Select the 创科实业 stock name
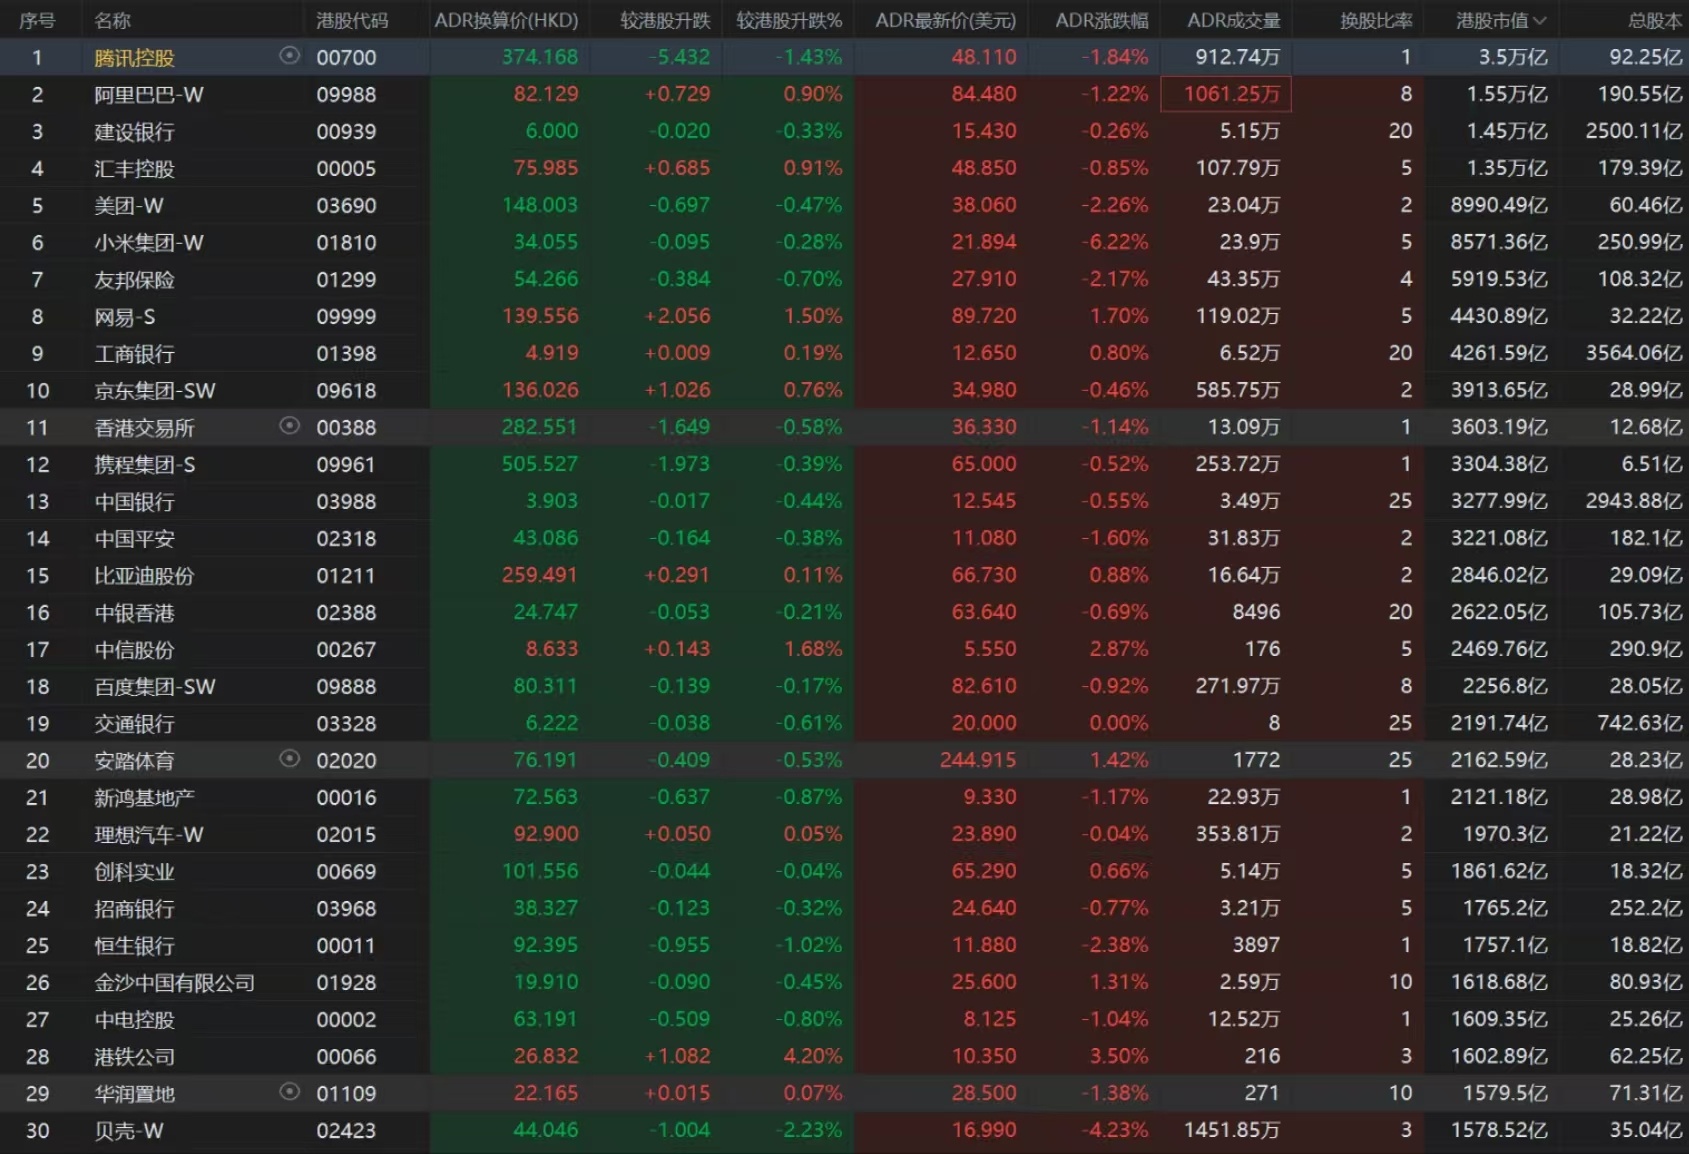Viewport: 1689px width, 1154px height. (134, 872)
